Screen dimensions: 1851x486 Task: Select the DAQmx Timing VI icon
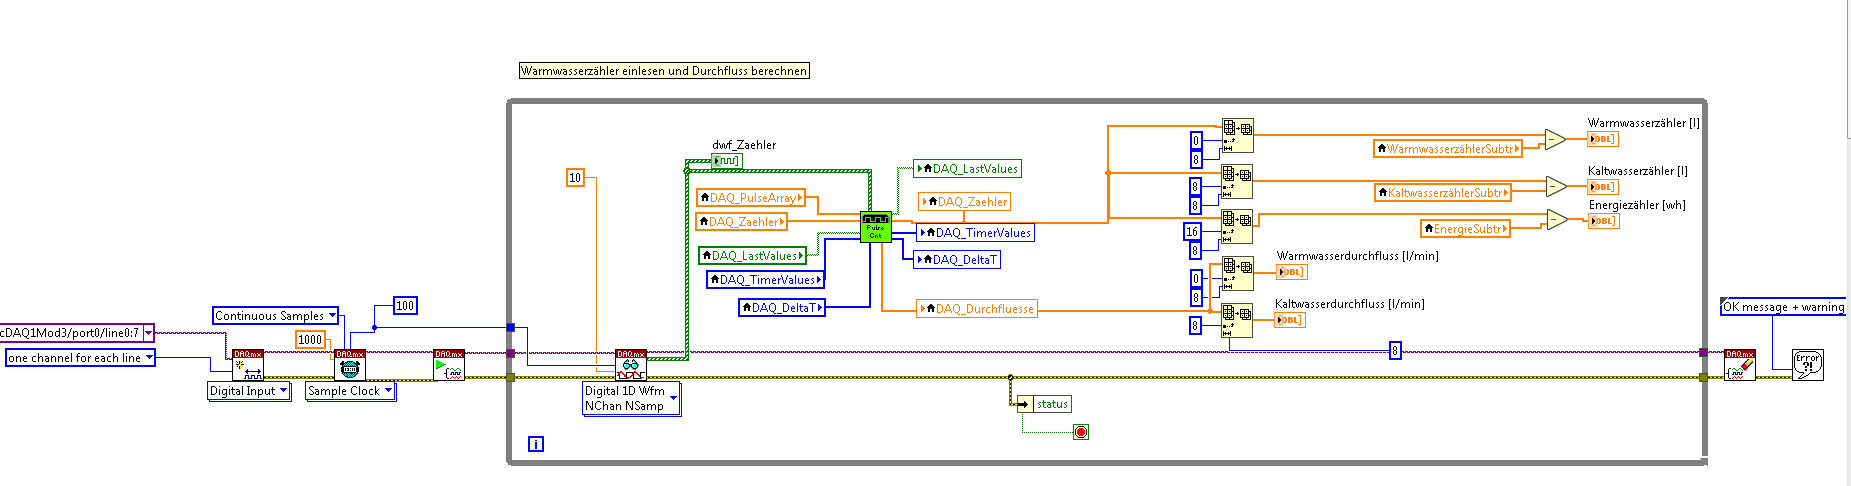pyautogui.click(x=350, y=365)
